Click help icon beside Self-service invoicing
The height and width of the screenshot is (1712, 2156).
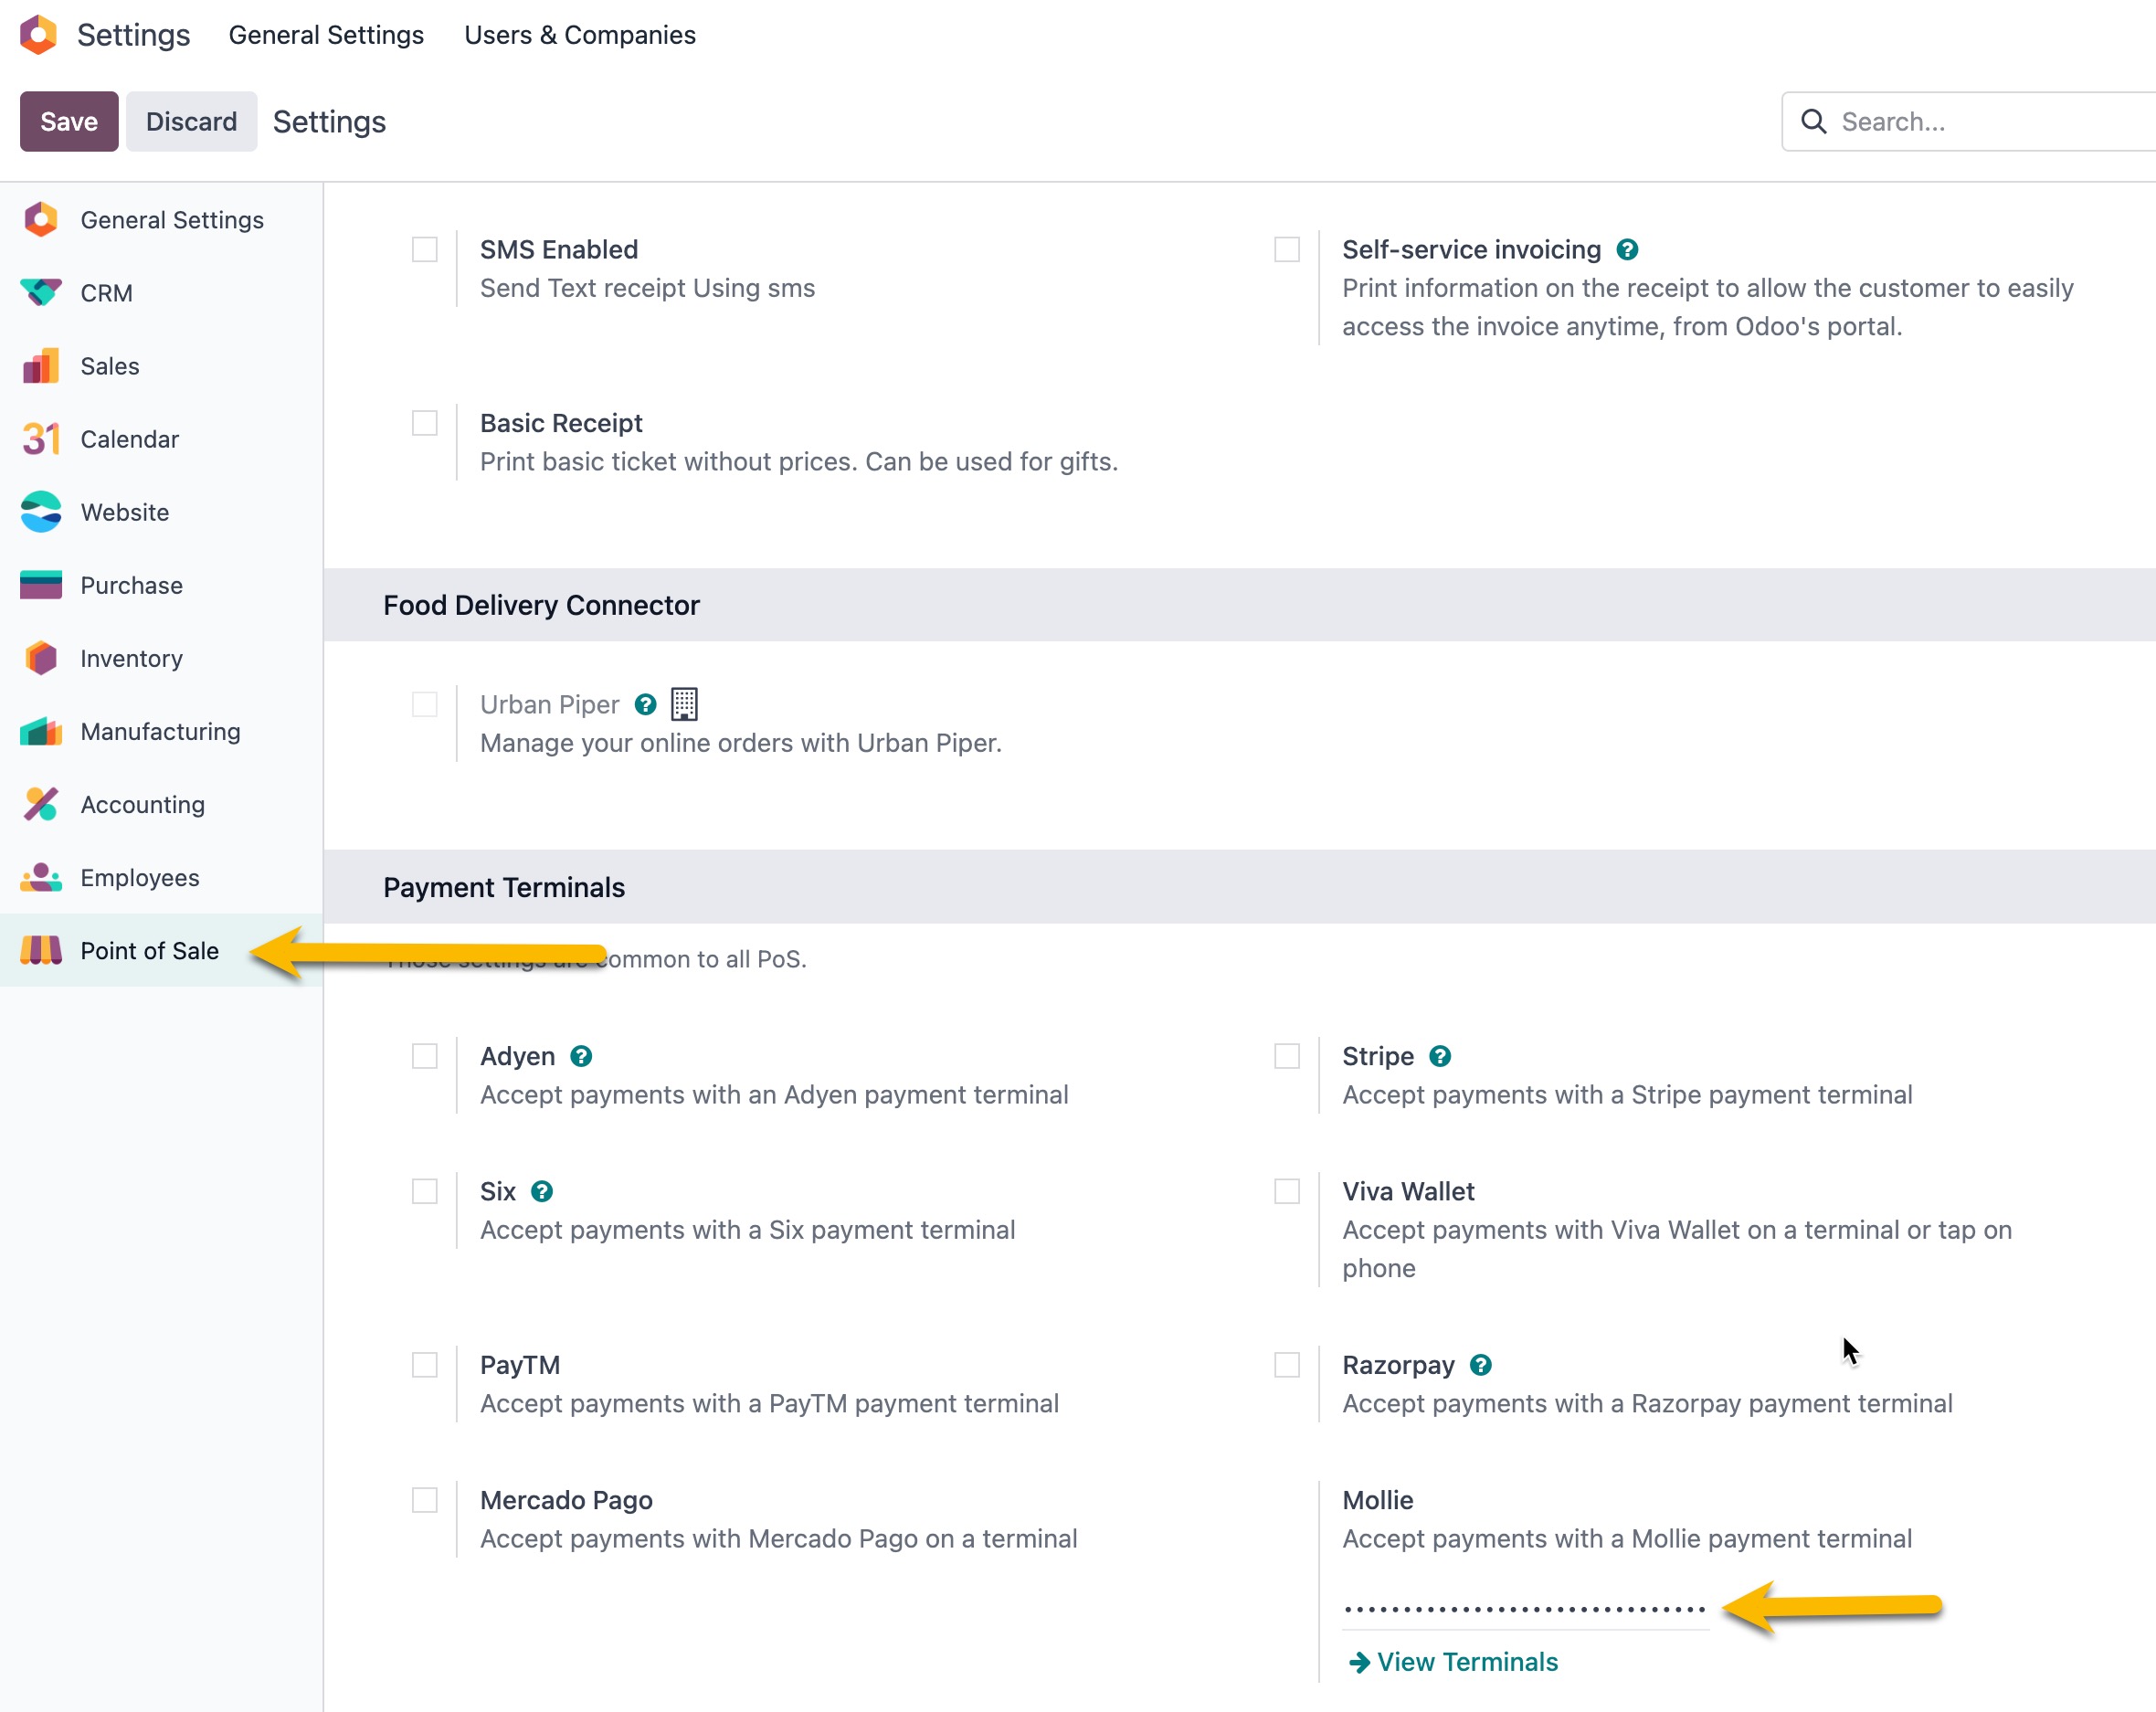pos(1627,250)
